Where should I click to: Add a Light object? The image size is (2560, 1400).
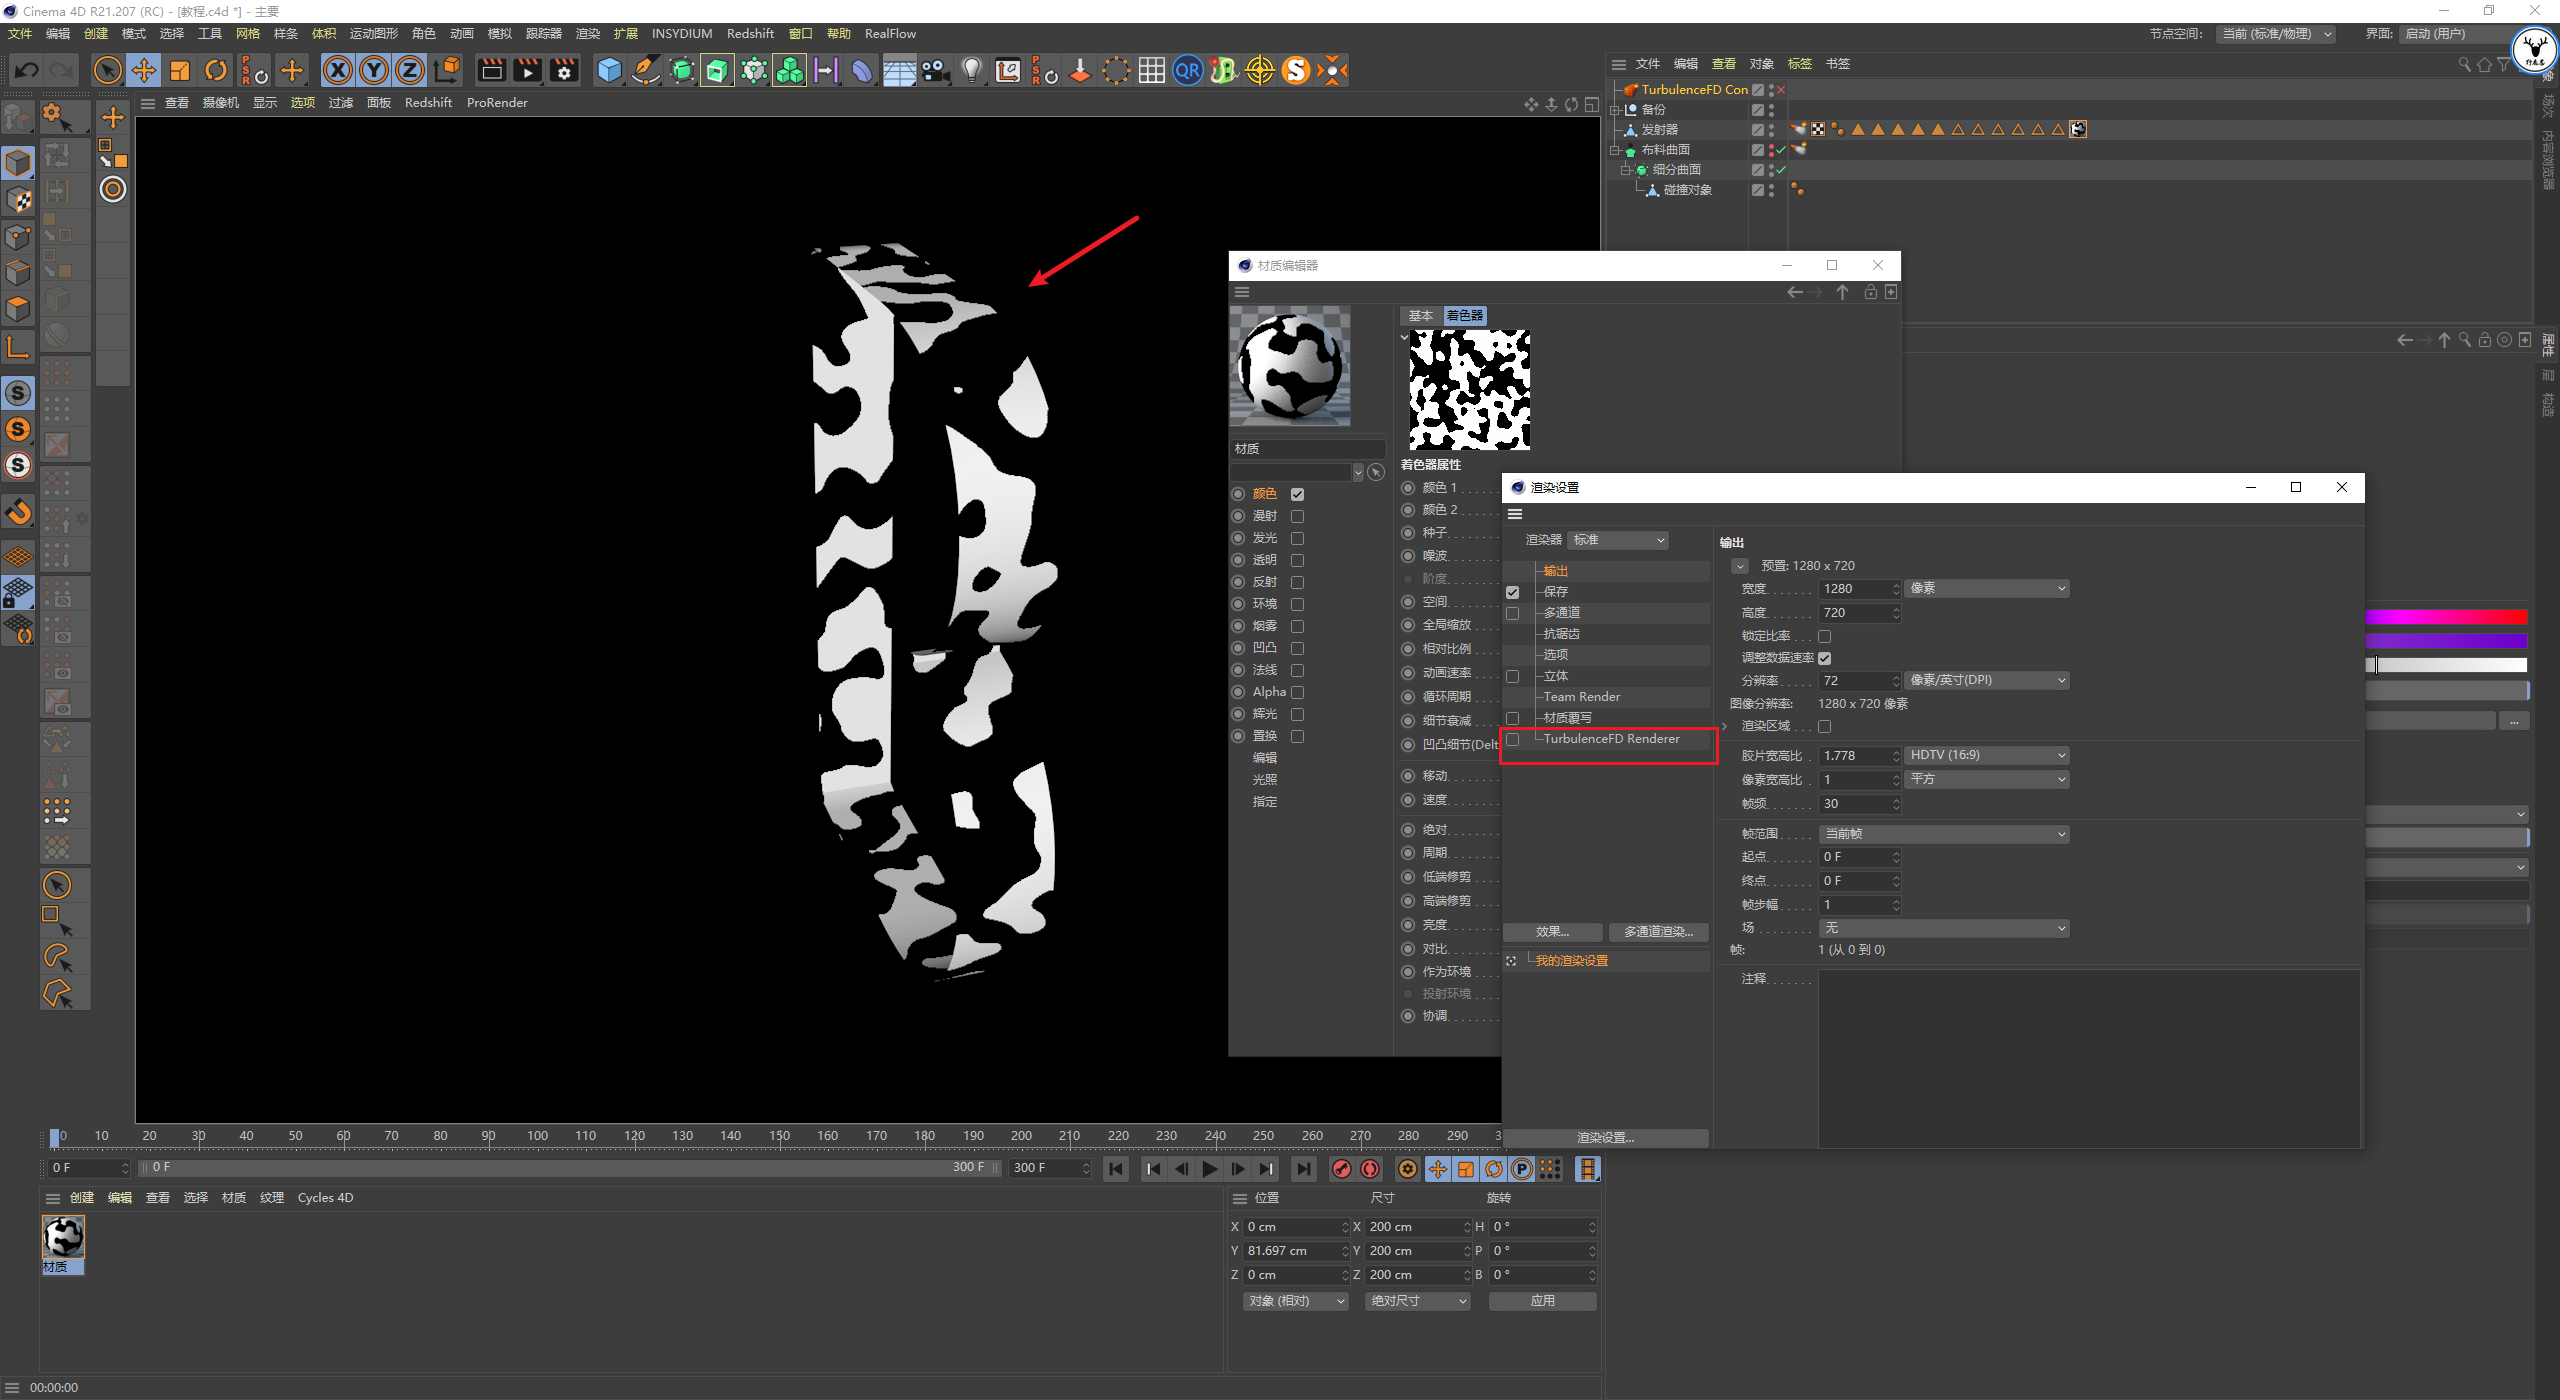coord(971,70)
